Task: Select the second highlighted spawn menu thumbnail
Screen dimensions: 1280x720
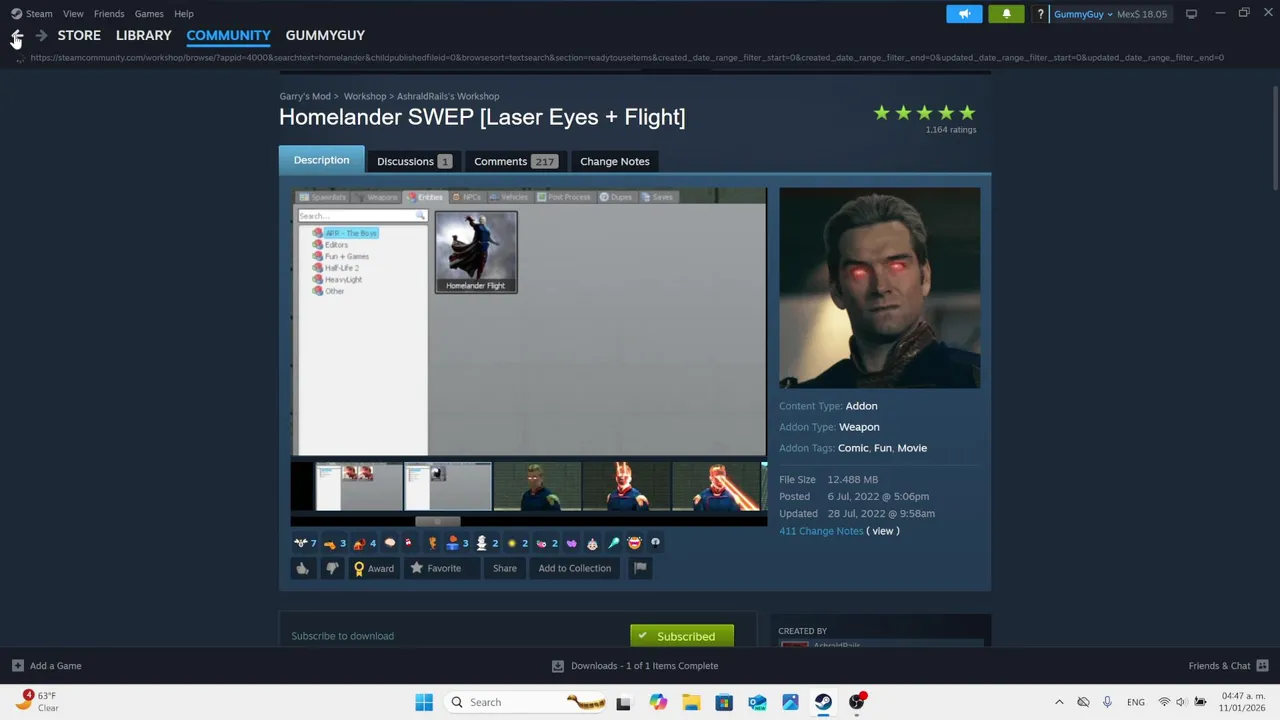Action: (x=447, y=487)
